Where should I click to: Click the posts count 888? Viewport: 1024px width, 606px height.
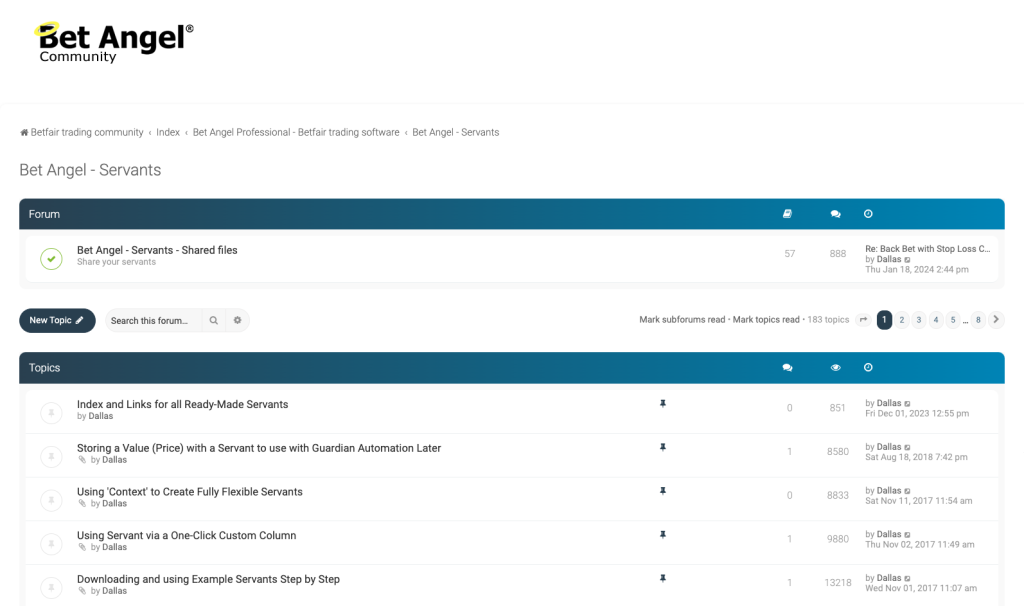point(838,253)
